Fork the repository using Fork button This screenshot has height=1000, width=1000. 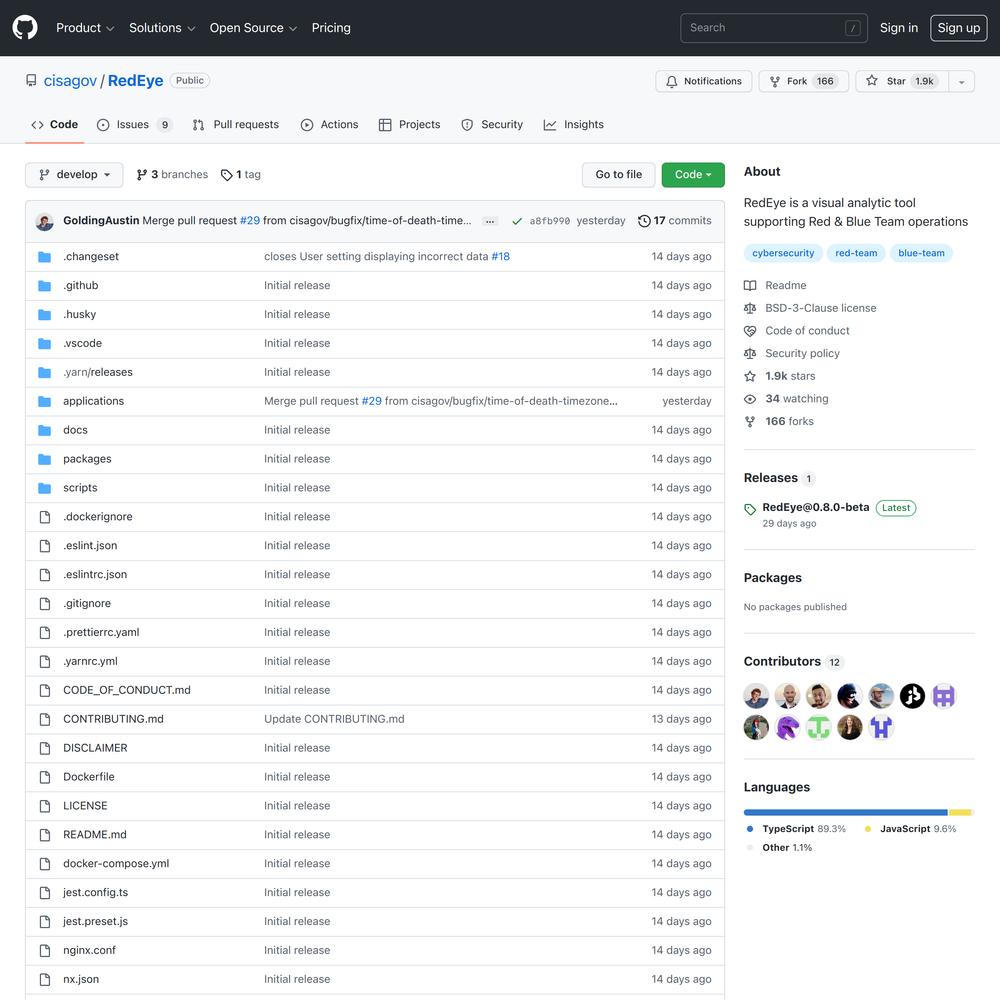click(803, 81)
